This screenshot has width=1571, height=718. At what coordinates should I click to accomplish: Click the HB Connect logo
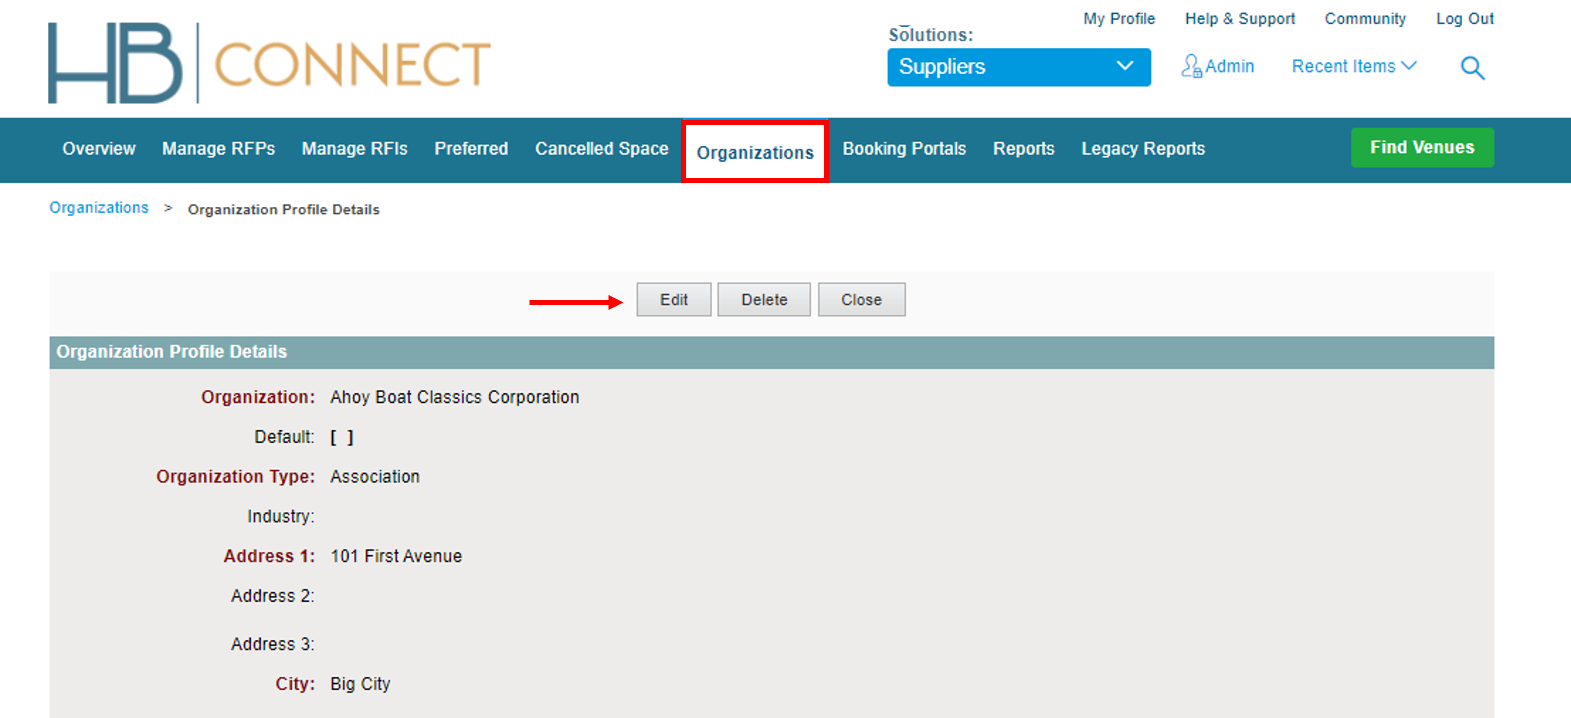click(269, 64)
